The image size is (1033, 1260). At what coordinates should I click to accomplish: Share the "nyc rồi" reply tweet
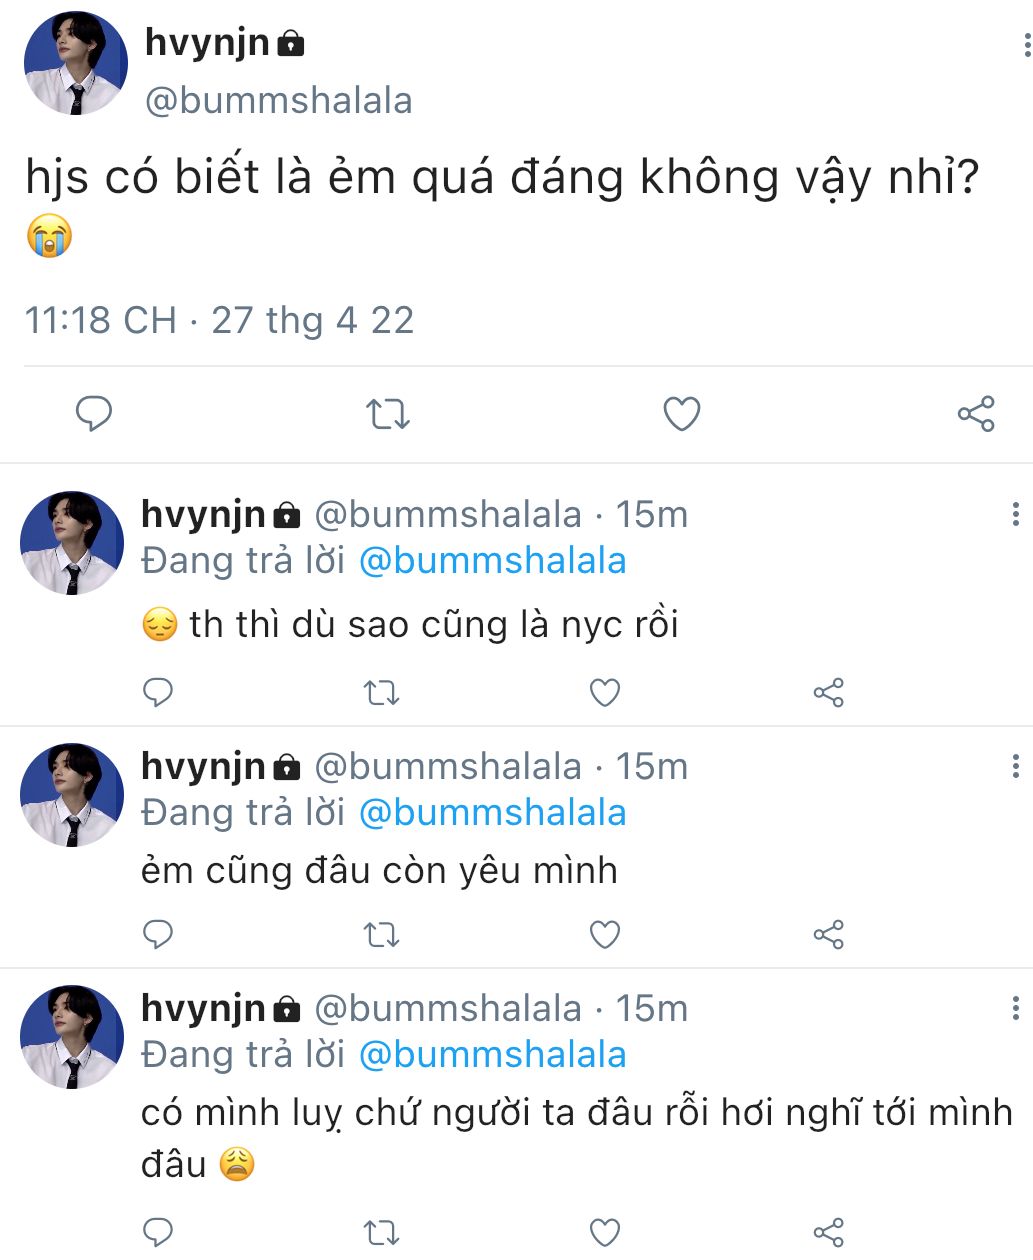(x=828, y=692)
